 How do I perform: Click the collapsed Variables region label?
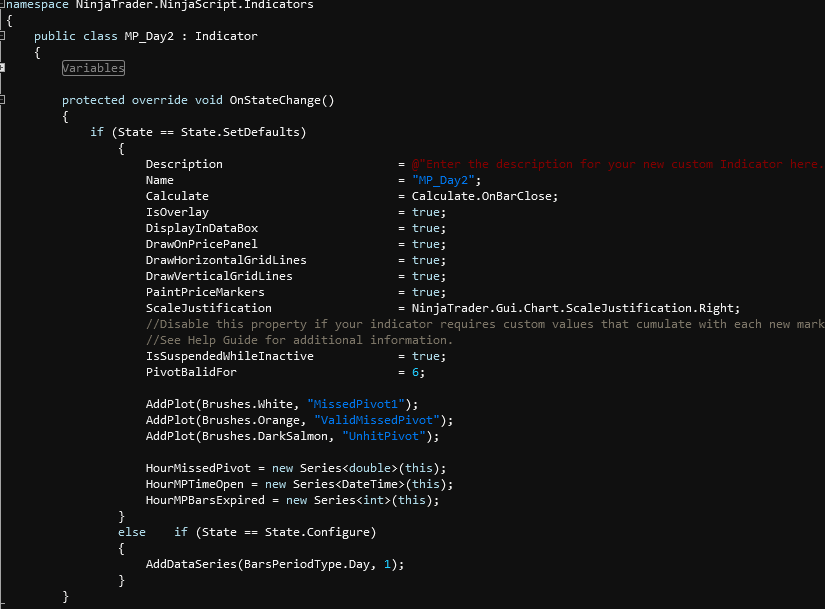tap(93, 68)
